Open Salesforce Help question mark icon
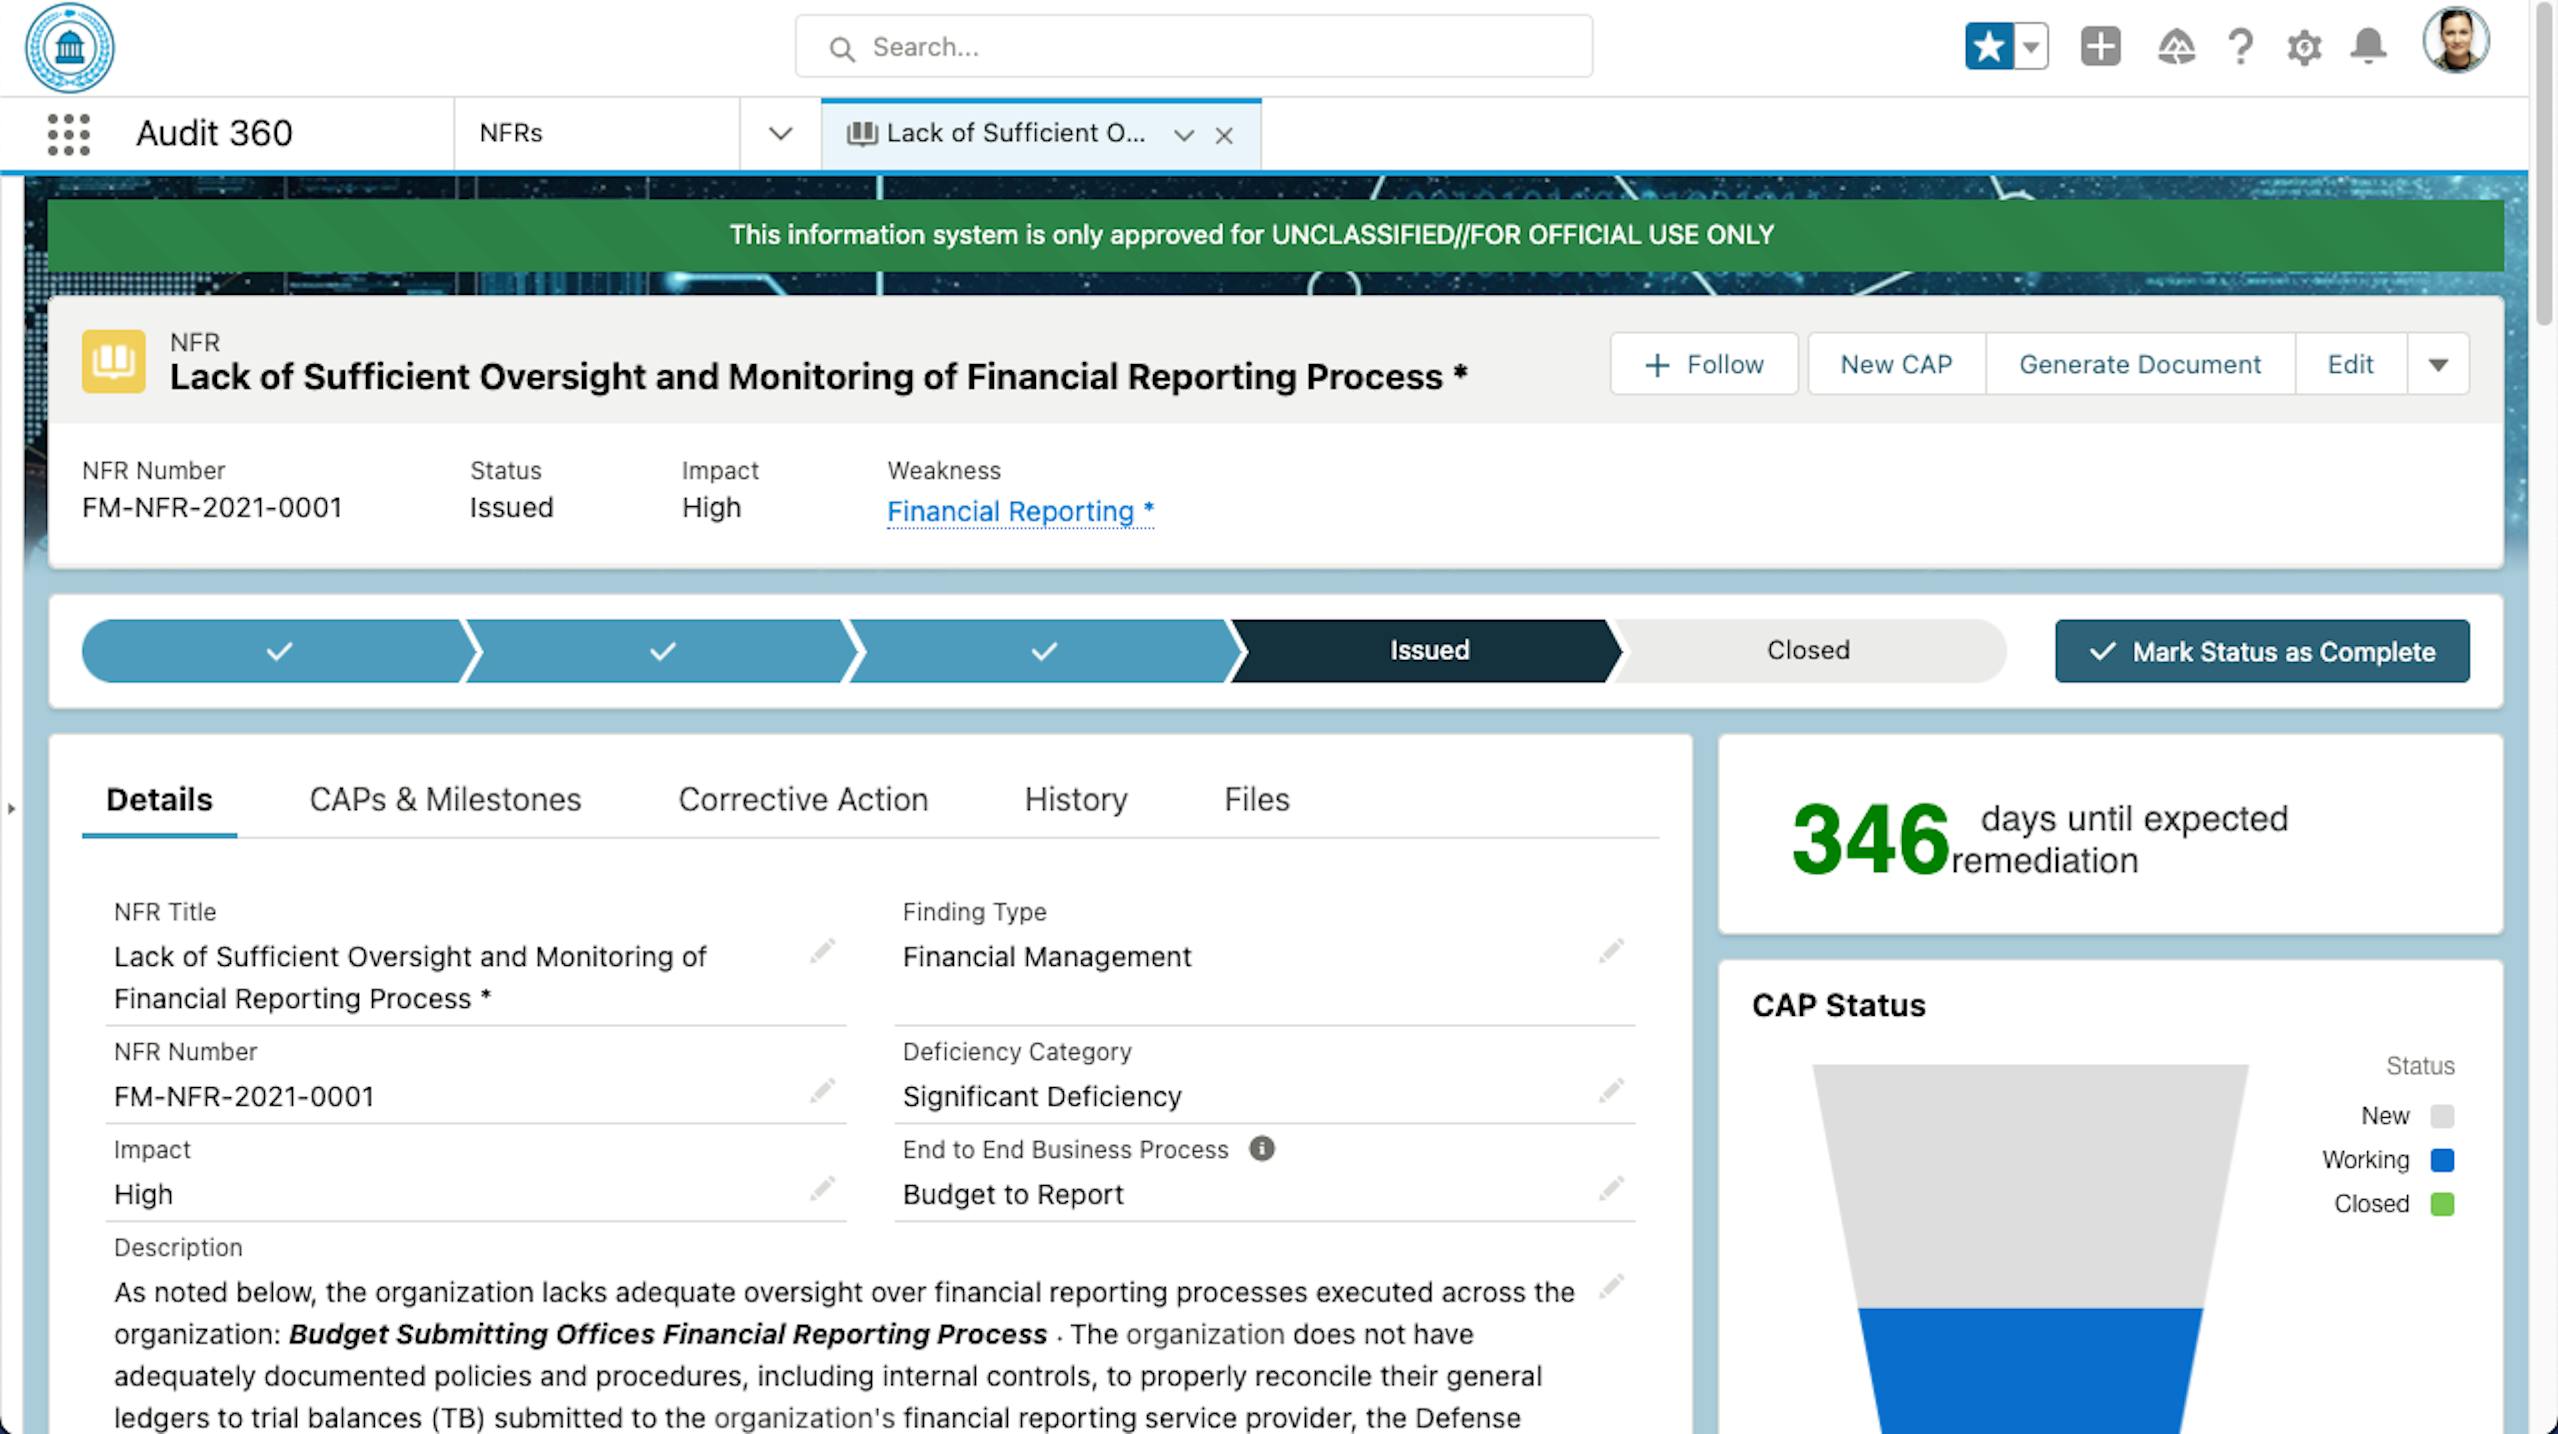2558x1434 pixels. point(2240,47)
